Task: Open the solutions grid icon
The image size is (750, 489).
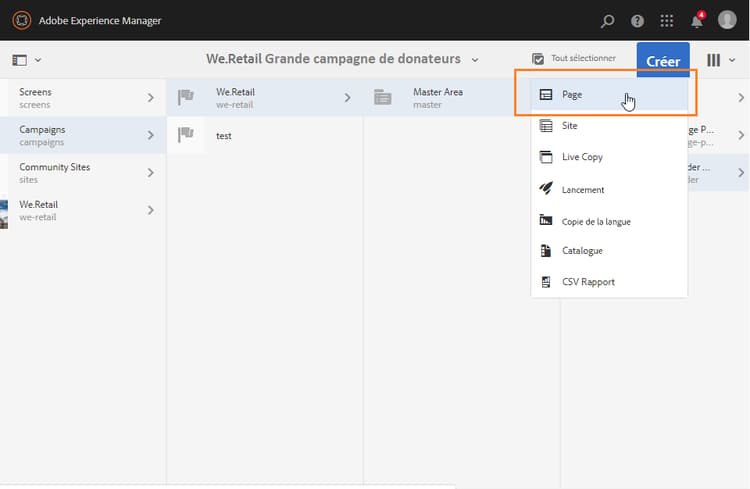Action: click(667, 21)
